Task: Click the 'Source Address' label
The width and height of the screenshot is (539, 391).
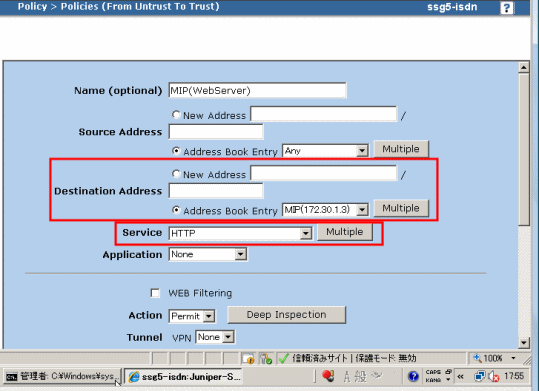Action: (120, 132)
